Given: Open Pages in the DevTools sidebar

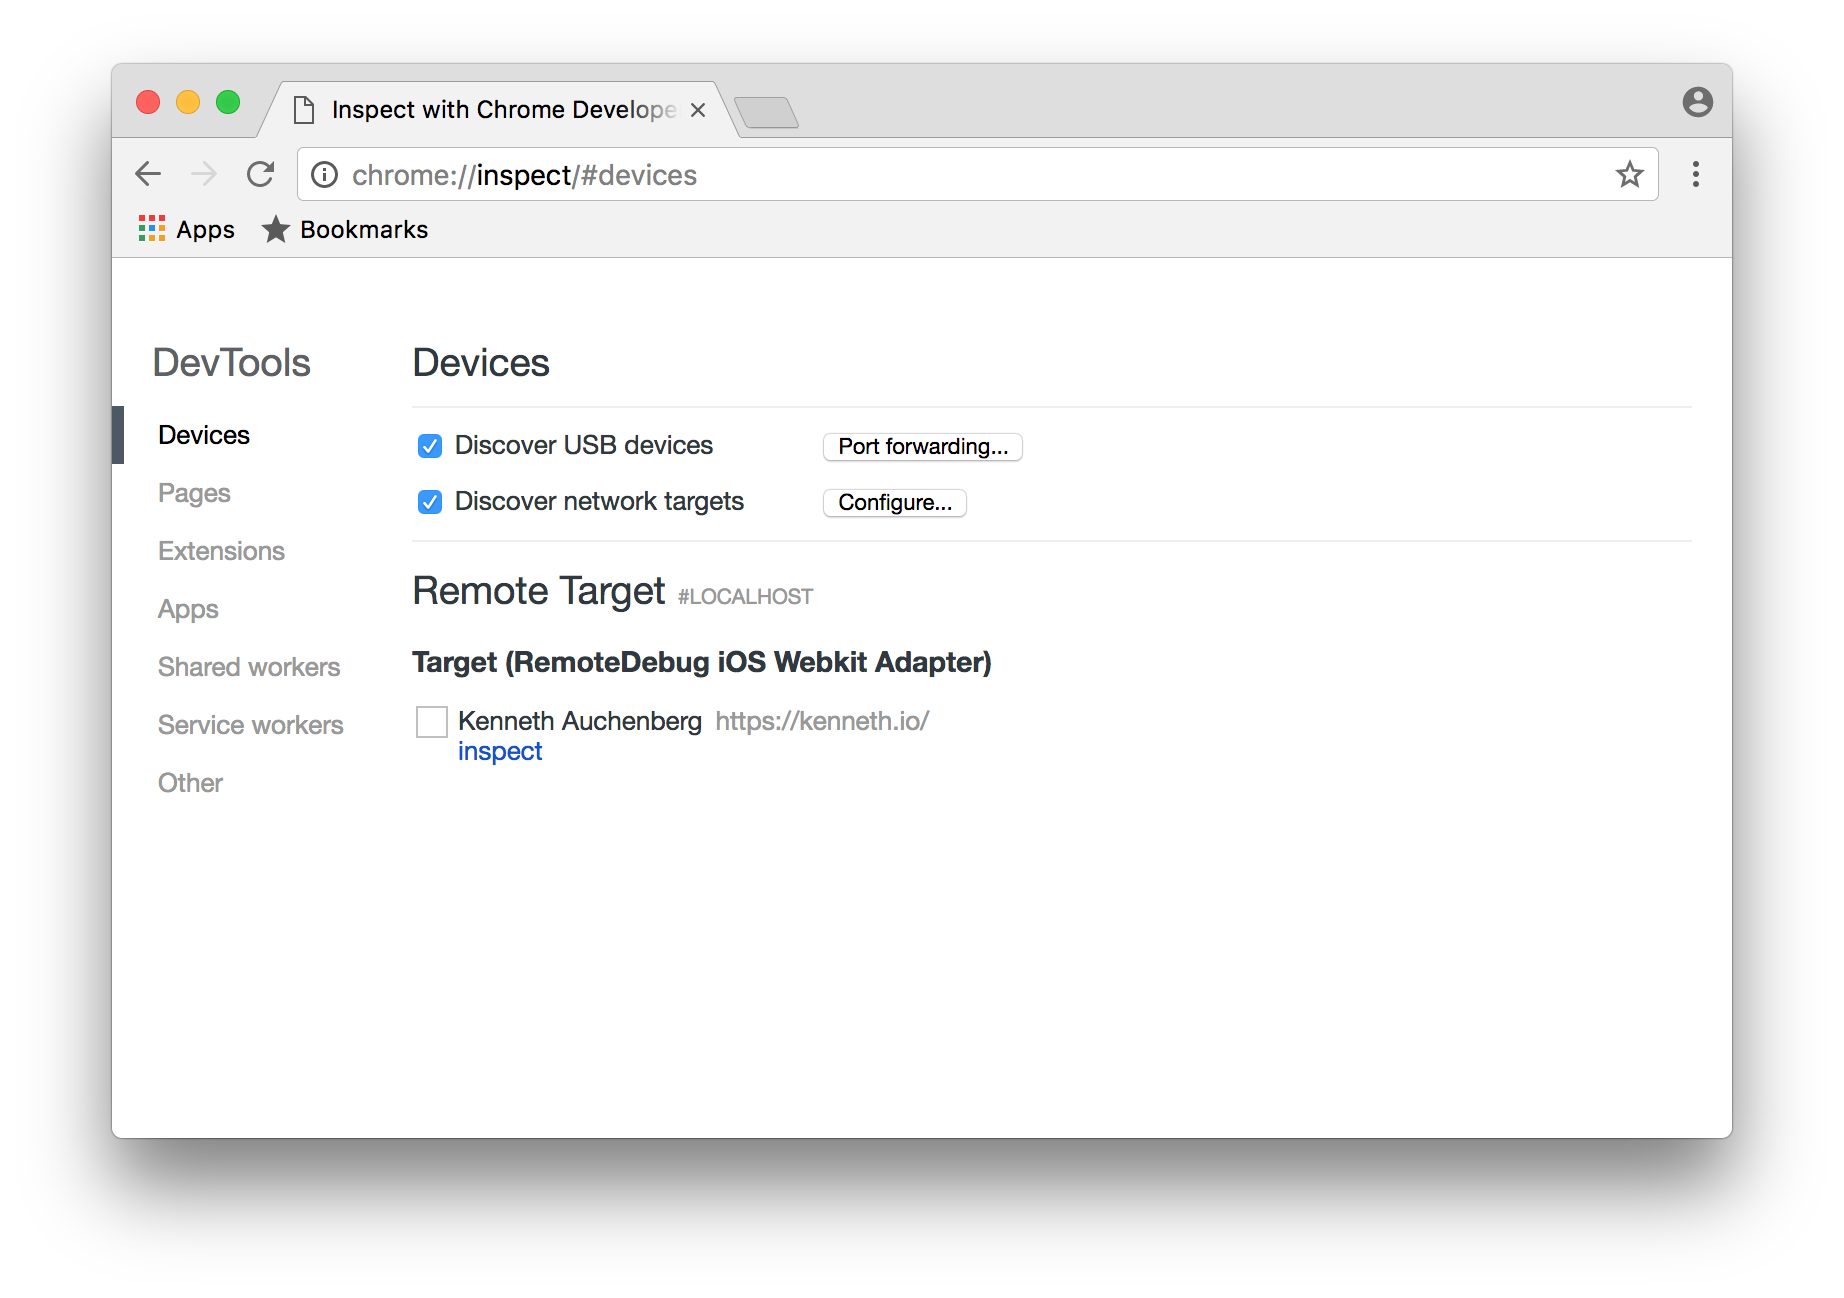Looking at the screenshot, I should point(194,493).
